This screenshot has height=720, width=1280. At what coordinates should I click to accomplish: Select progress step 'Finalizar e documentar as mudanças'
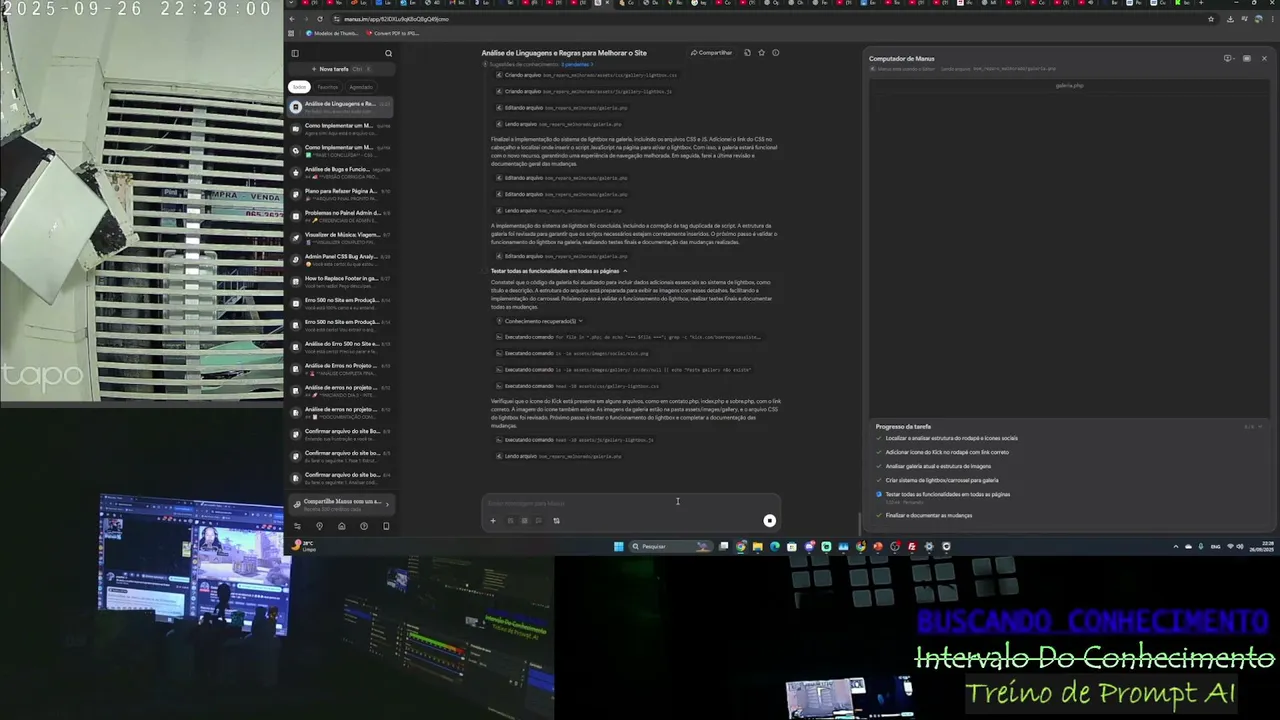point(928,515)
